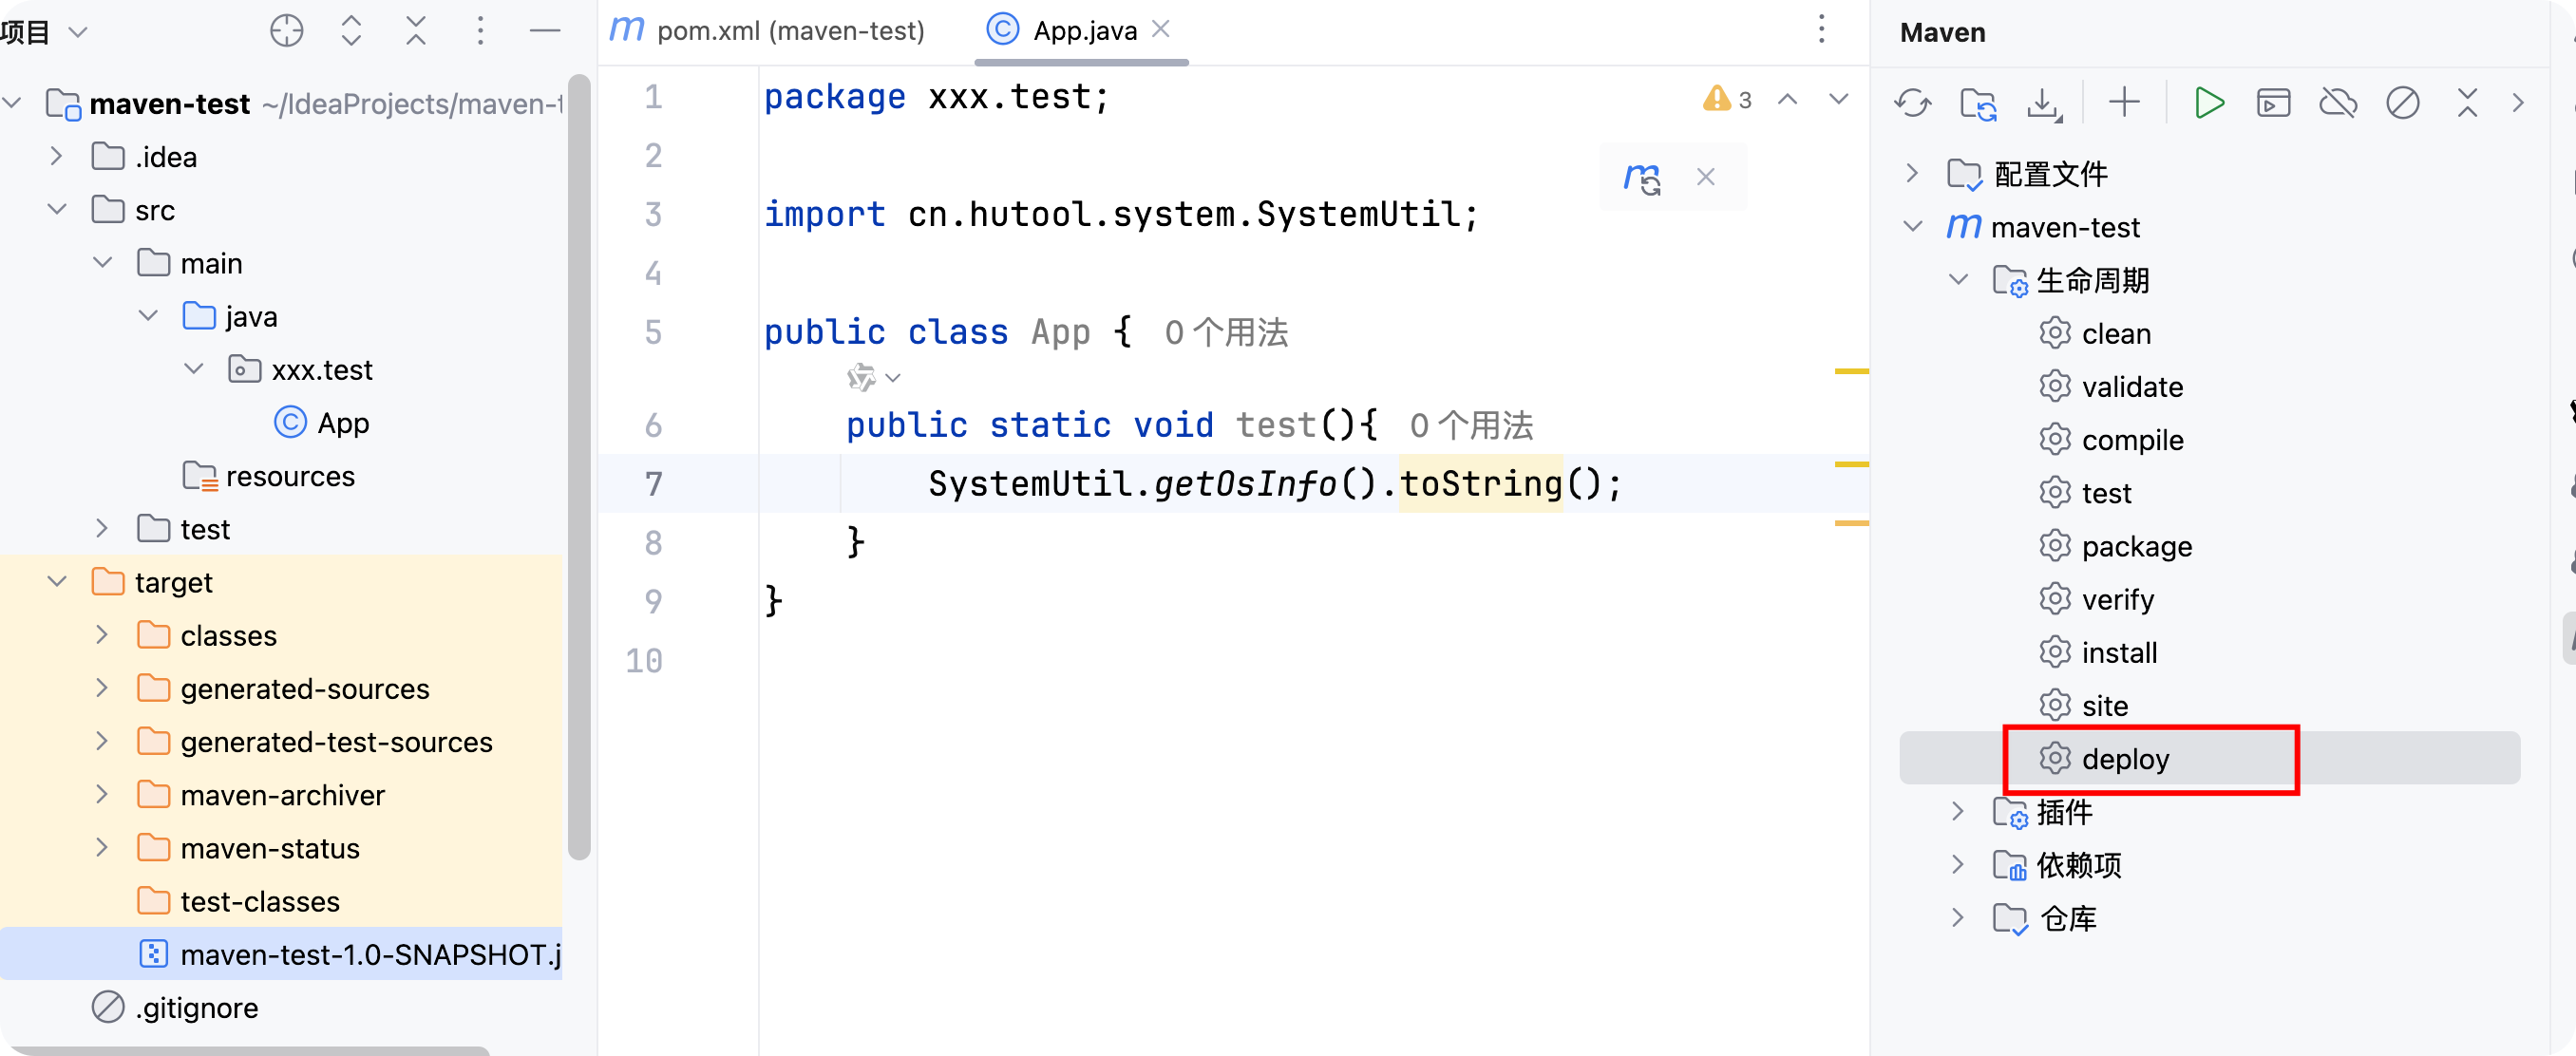The width and height of the screenshot is (2576, 1056).
Task: Expand the classes folder
Action: click(x=101, y=634)
